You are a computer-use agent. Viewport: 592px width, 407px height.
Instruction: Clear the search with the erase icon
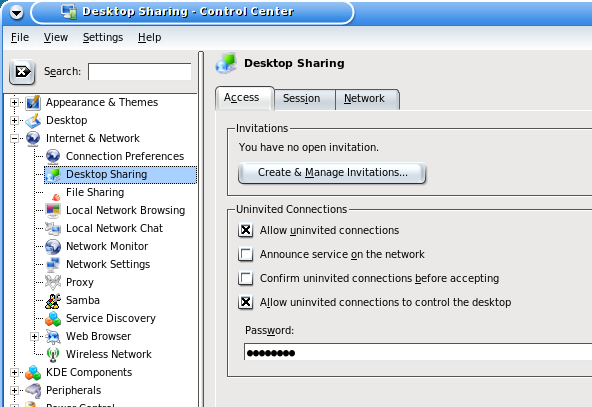tap(22, 72)
